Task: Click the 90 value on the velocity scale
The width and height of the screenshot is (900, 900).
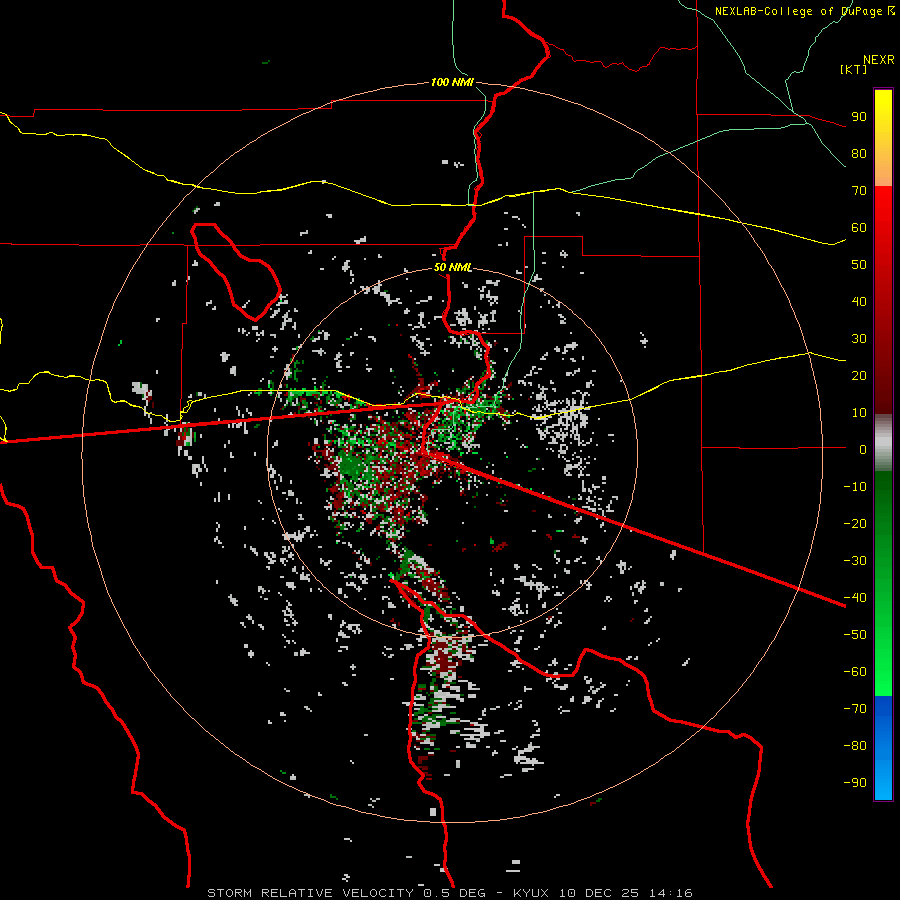Action: pos(859,117)
